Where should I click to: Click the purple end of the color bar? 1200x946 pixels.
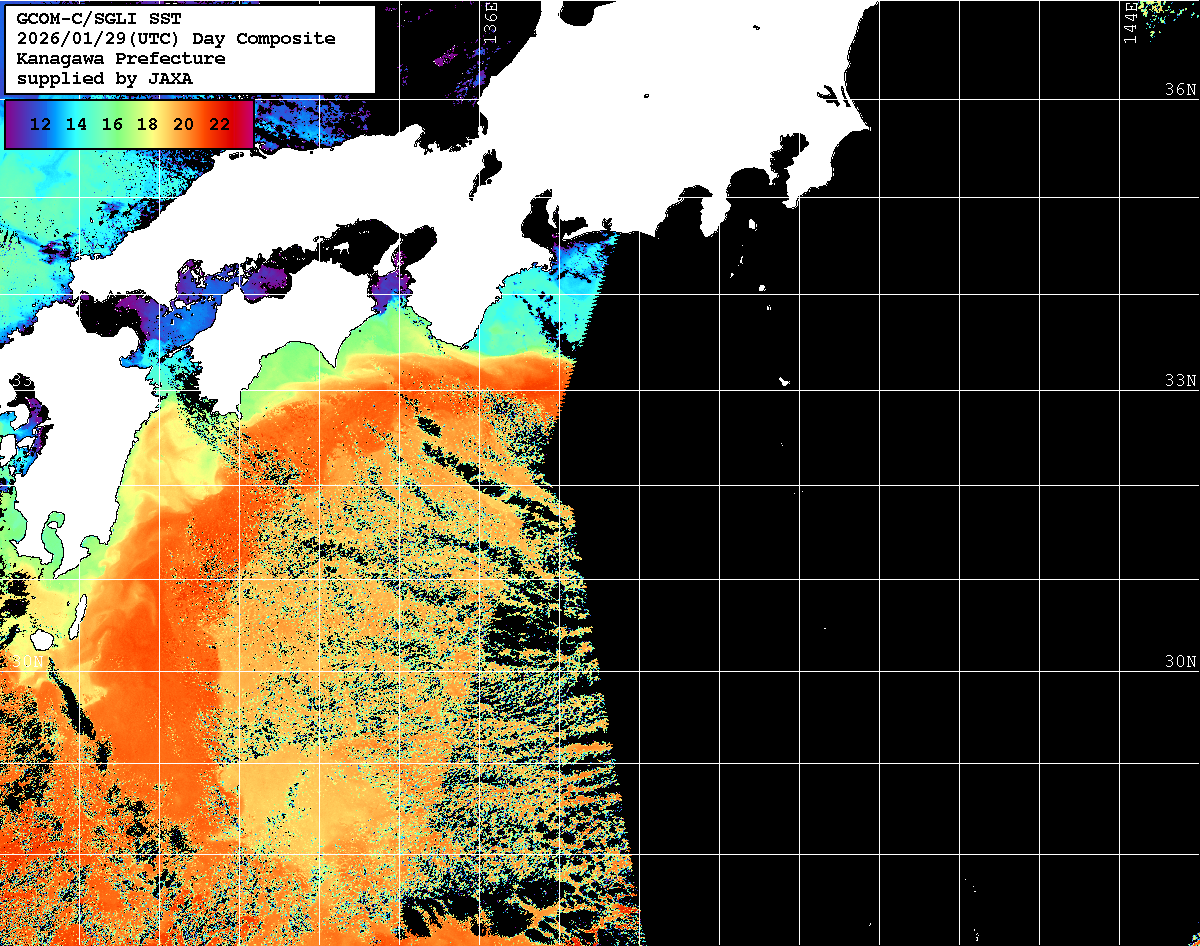tap(12, 125)
